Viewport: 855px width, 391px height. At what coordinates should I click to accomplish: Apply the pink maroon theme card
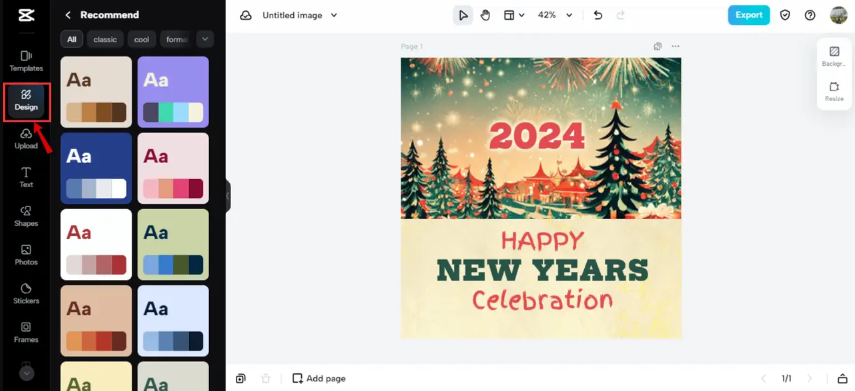[x=173, y=169]
